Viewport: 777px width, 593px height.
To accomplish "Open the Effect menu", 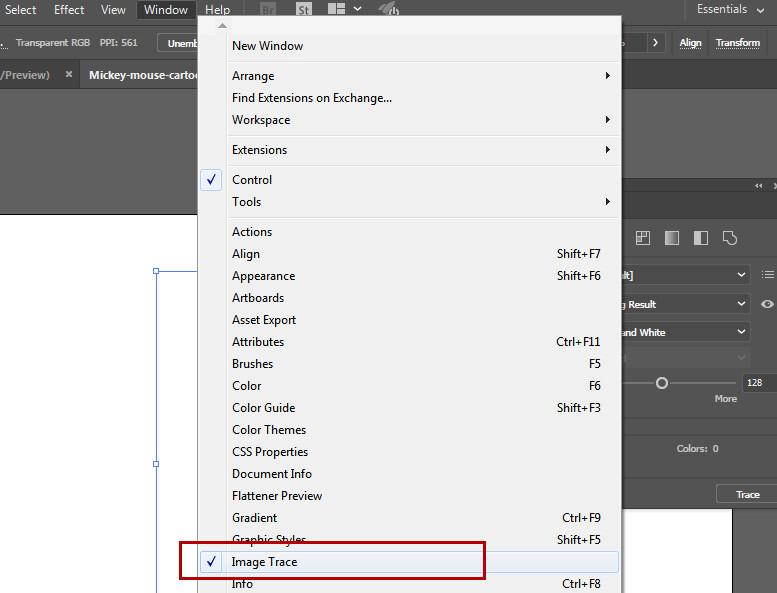I will pyautogui.click(x=69, y=10).
